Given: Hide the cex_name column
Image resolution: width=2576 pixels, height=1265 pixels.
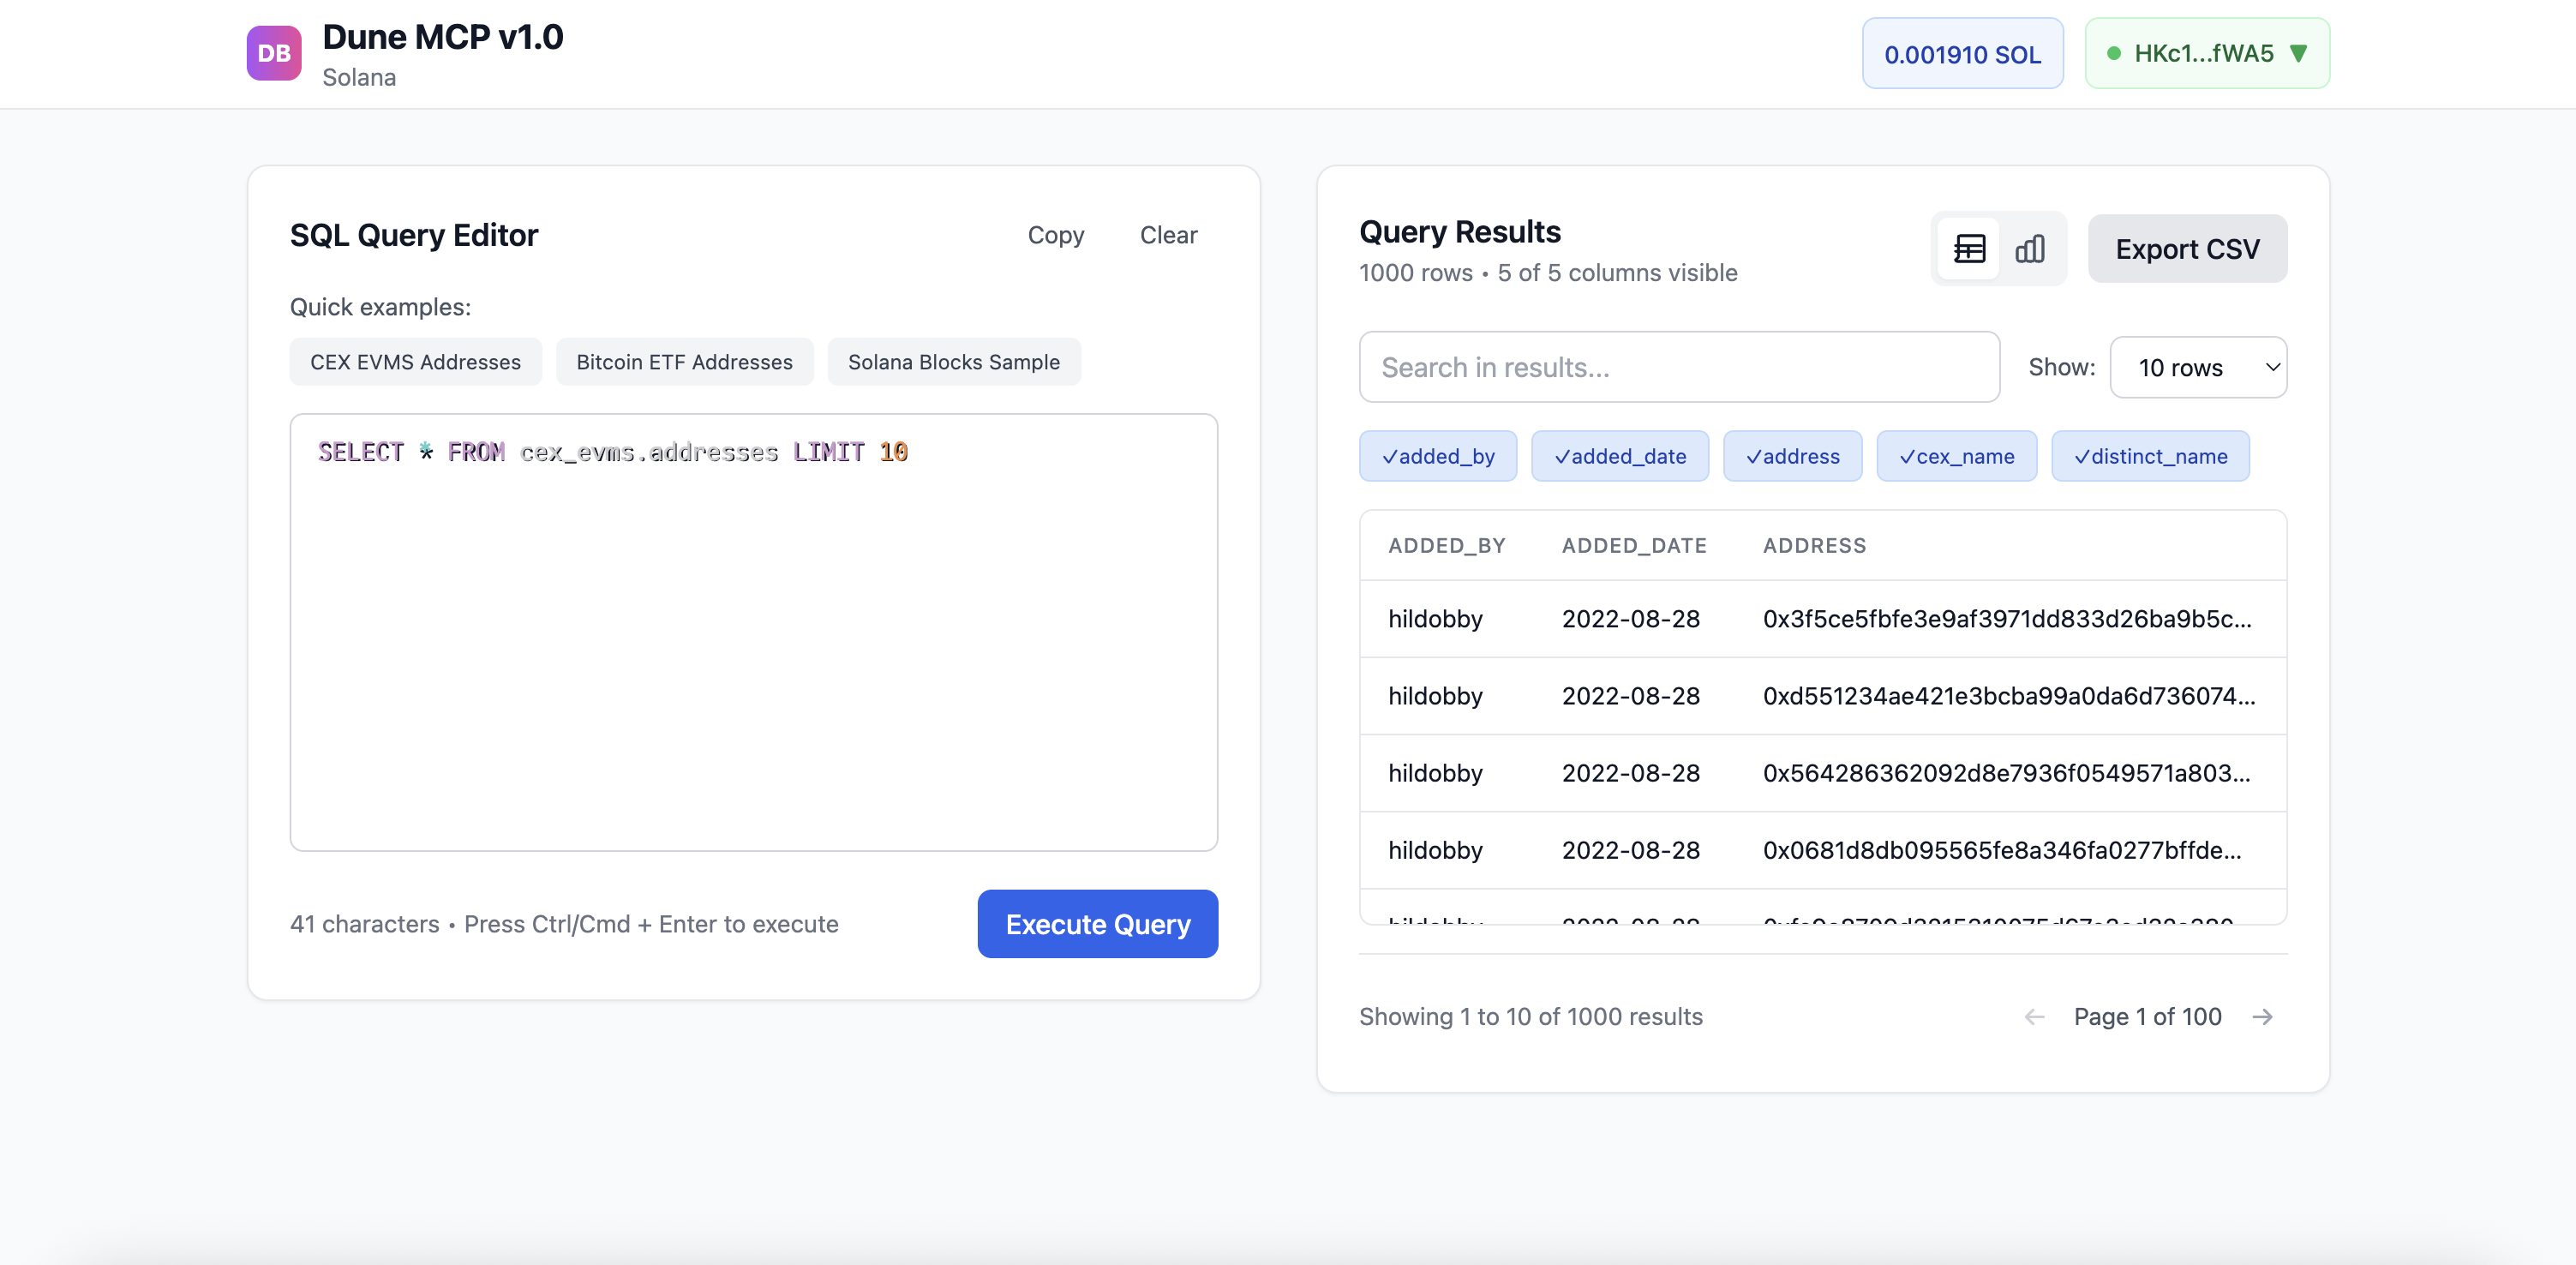Looking at the screenshot, I should (1956, 456).
